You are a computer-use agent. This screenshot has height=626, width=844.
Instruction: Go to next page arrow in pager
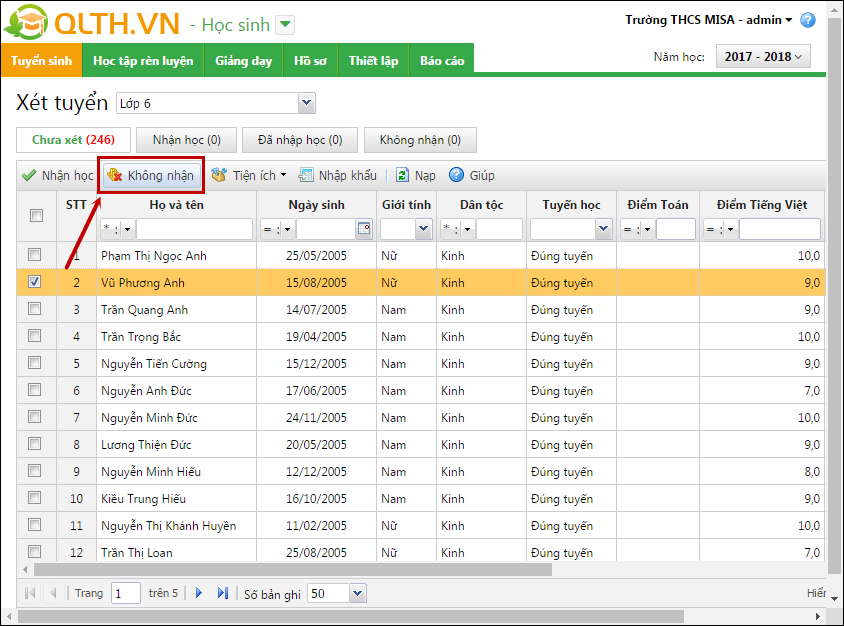pos(199,593)
